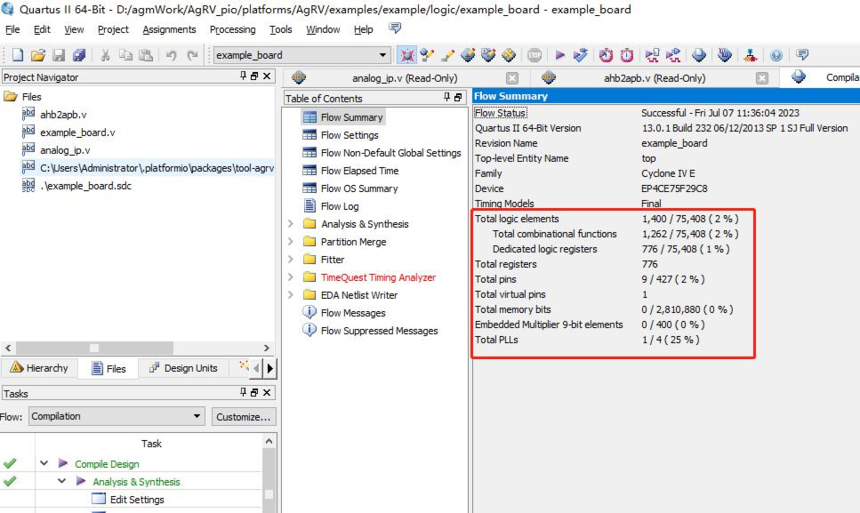Expand the TimeQuest Timing Analyzer folder

(x=291, y=277)
